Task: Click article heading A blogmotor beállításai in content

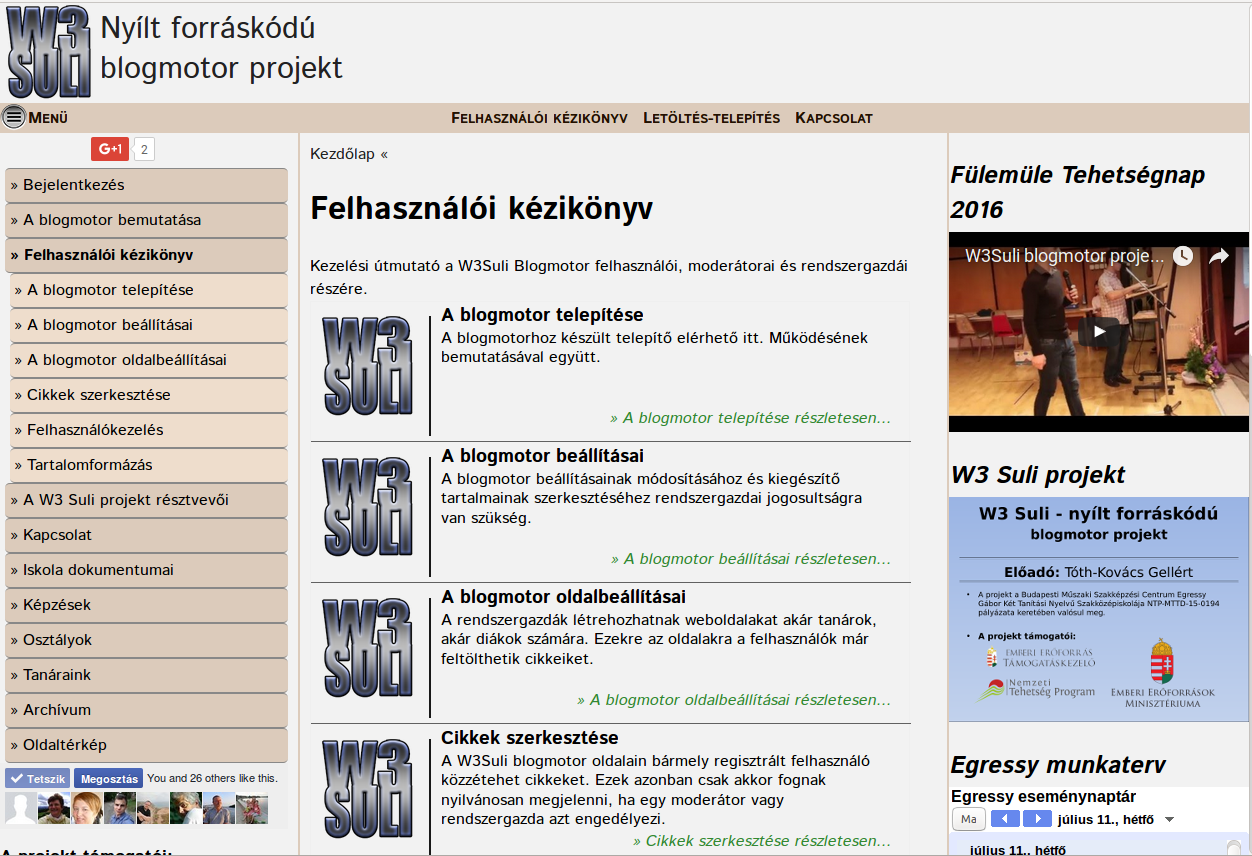Action: [543, 456]
